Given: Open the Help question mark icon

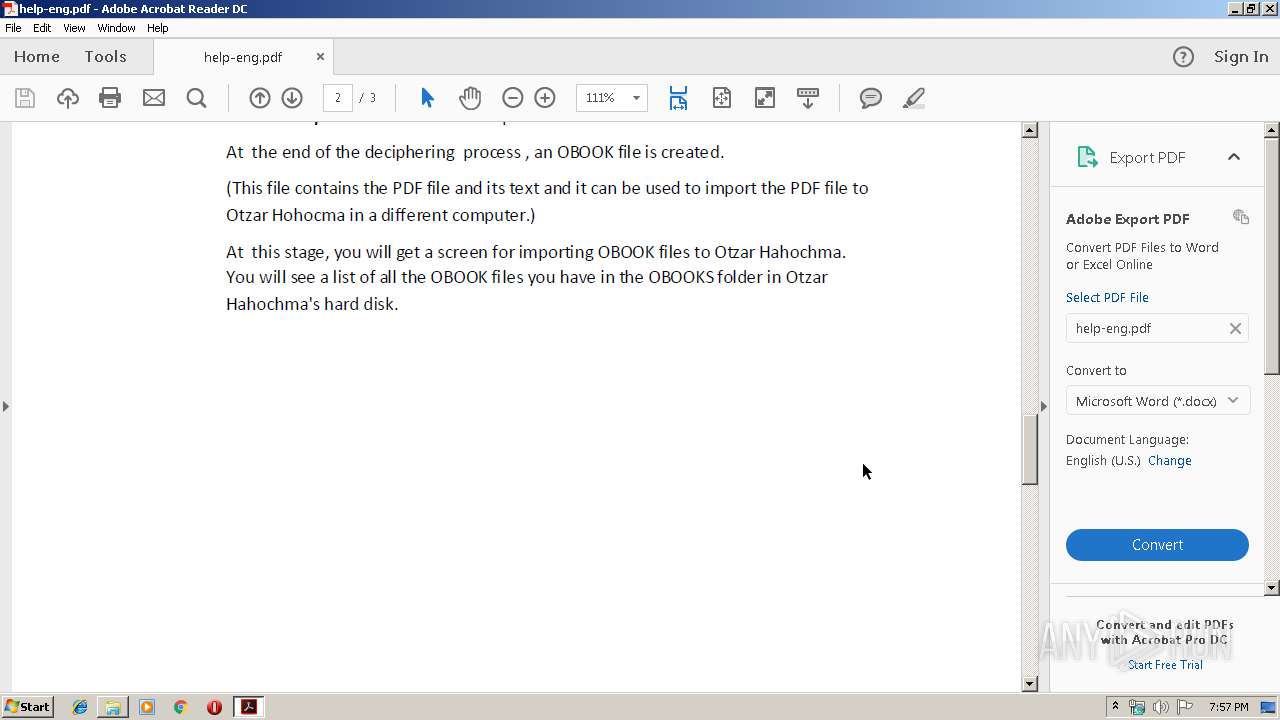Looking at the screenshot, I should tap(1183, 57).
